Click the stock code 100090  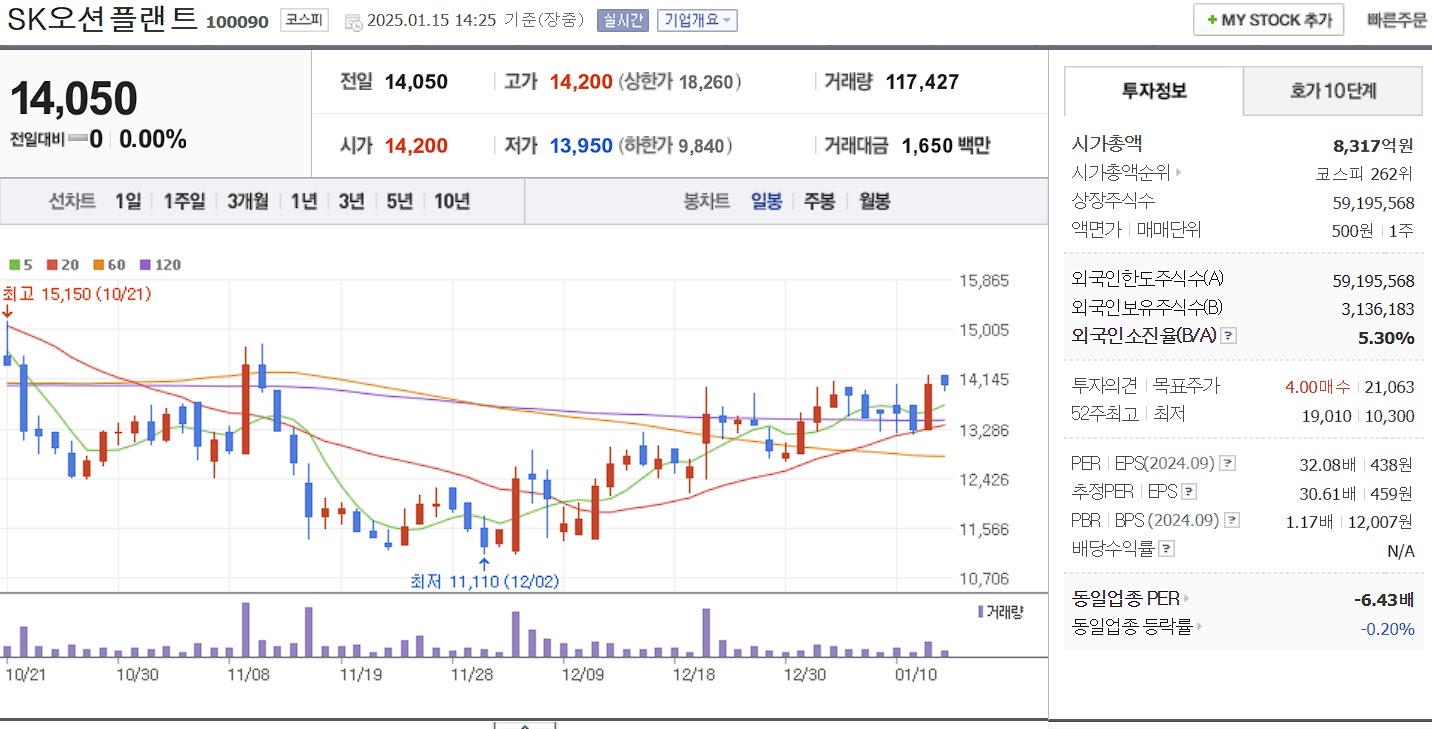(x=237, y=21)
